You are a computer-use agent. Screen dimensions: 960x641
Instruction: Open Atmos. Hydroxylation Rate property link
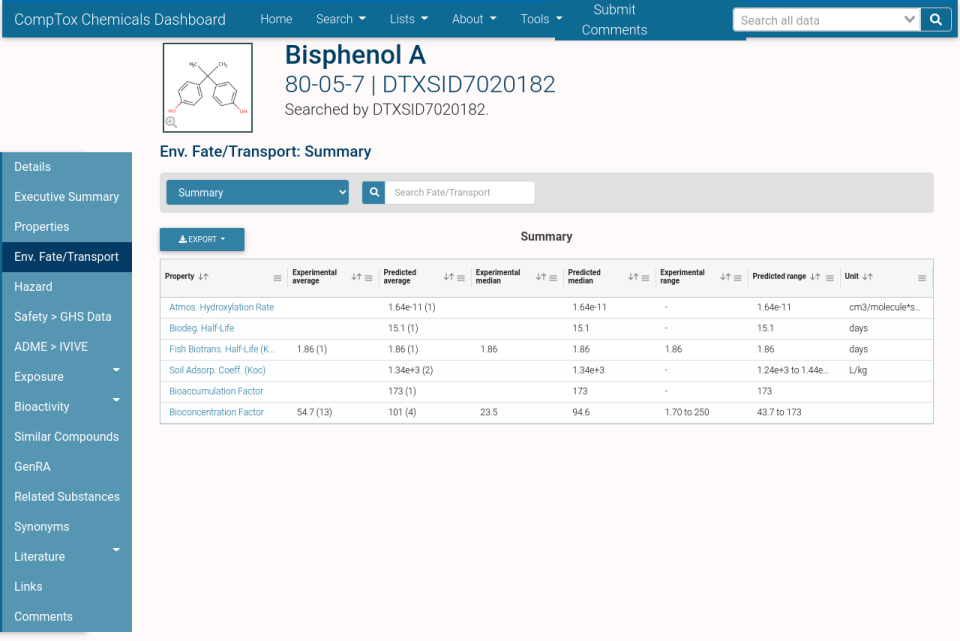click(x=222, y=307)
